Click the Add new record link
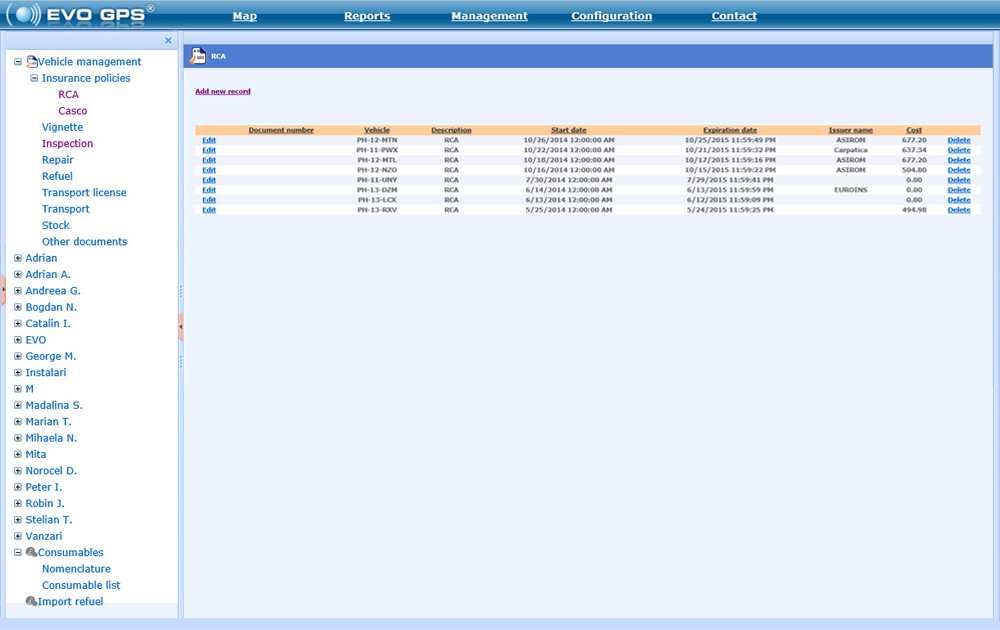Viewport: 1000px width, 630px height. click(222, 91)
